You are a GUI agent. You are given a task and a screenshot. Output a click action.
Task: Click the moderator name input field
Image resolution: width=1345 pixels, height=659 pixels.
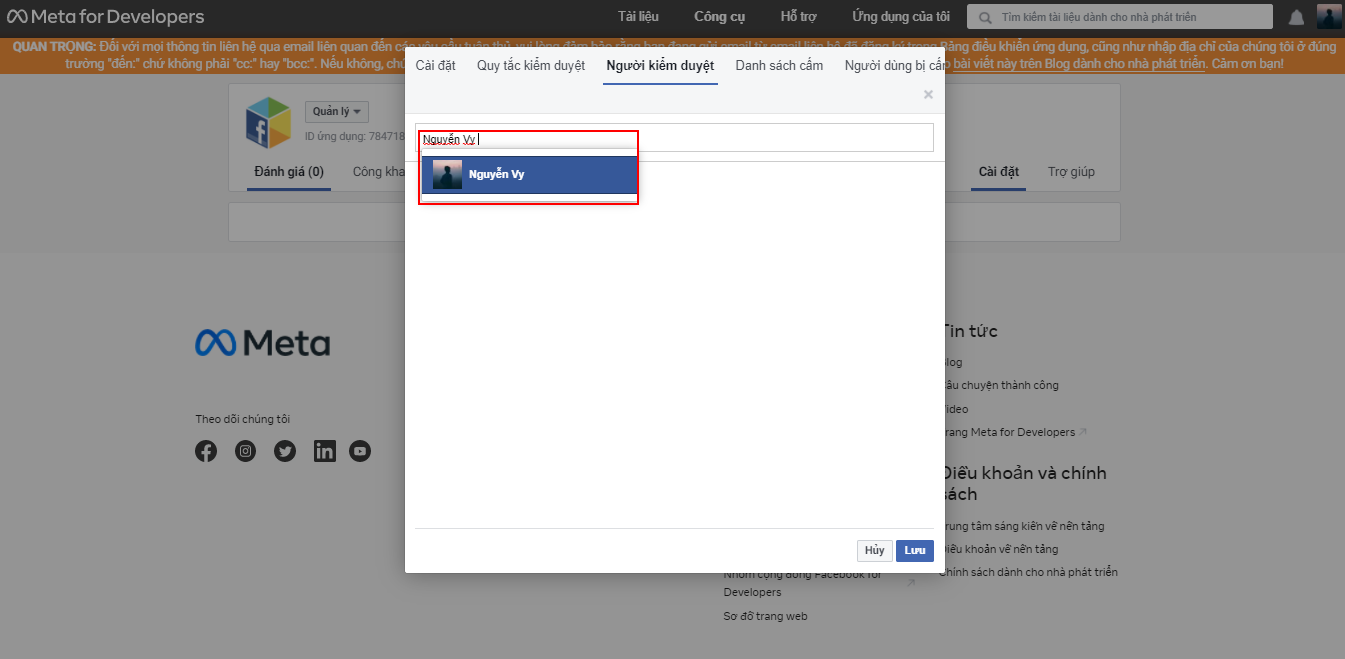(x=700, y=138)
